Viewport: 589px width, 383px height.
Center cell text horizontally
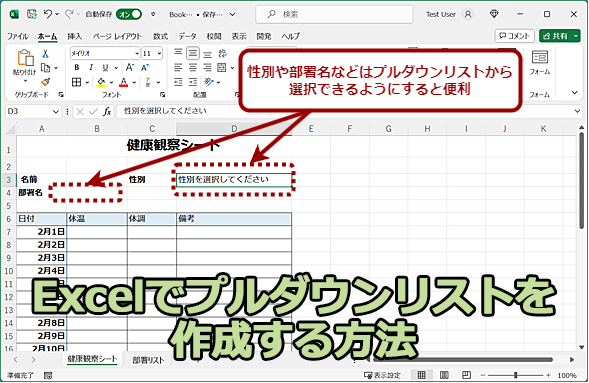click(193, 68)
